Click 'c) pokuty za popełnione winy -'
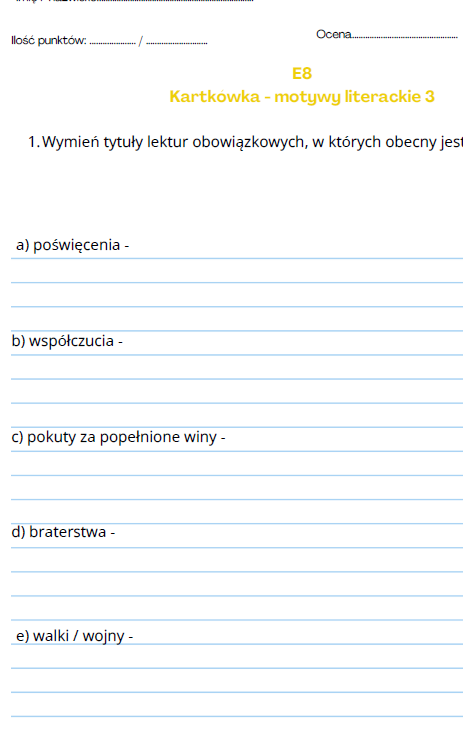Screen dimensions: 463x737 point(118,437)
